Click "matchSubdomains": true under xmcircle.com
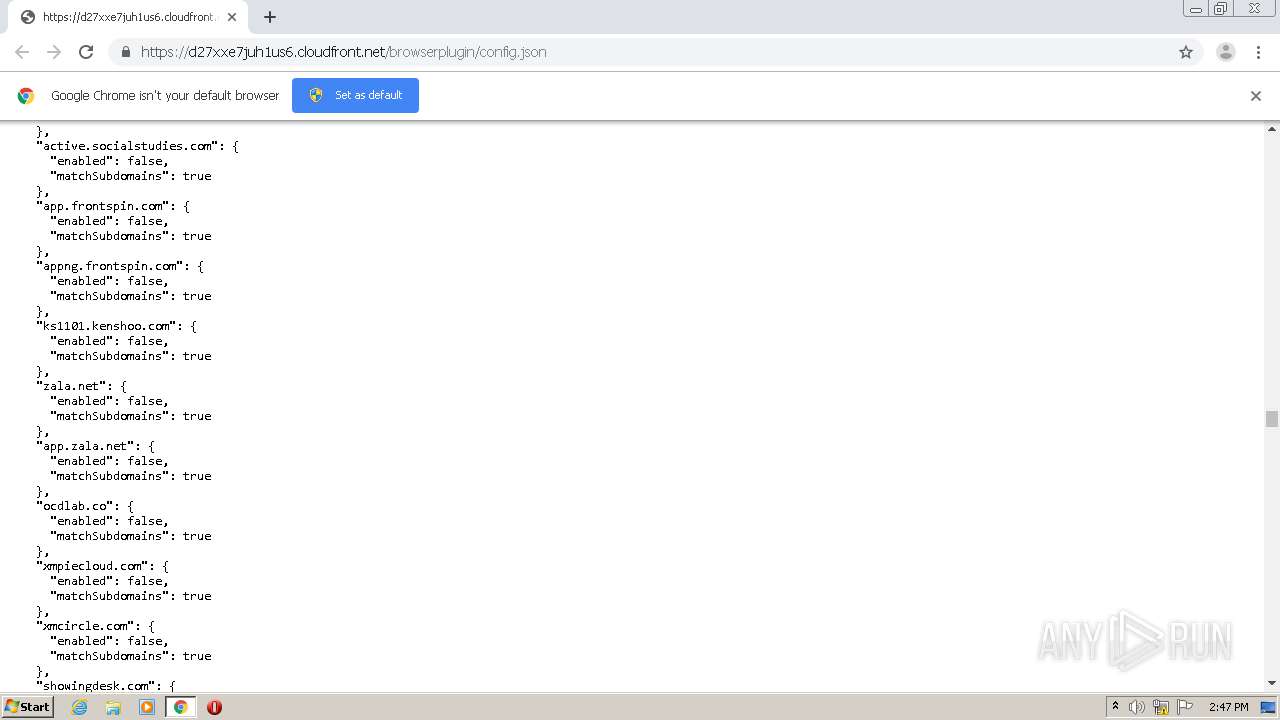Screen dimensions: 1280x720 [131, 656]
